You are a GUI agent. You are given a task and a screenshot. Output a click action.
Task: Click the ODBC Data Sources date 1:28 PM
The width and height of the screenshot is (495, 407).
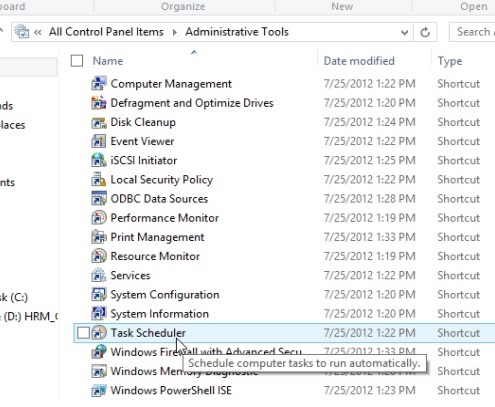click(x=370, y=199)
